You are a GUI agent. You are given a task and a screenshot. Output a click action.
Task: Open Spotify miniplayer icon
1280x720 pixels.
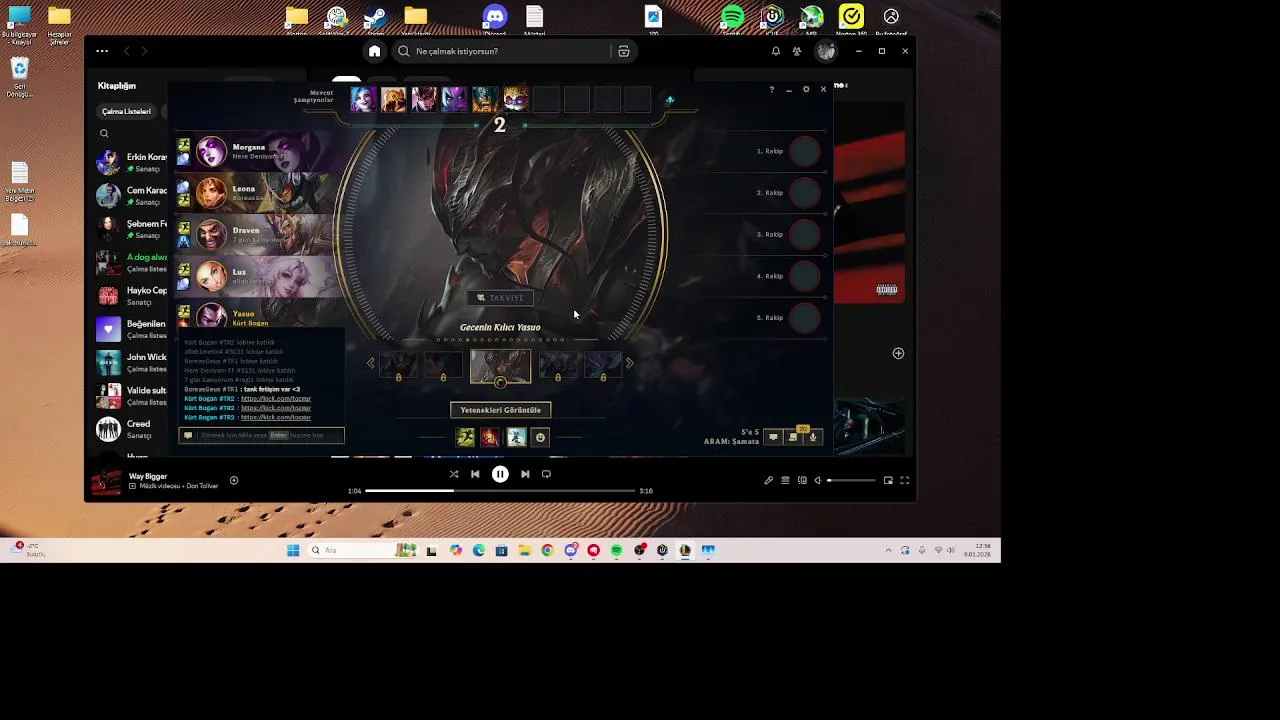coord(888,480)
